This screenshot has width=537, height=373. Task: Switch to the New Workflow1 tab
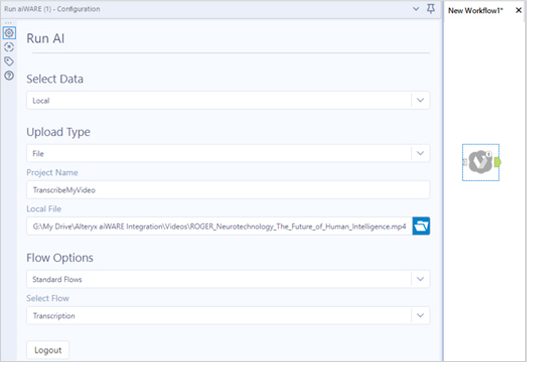475,11
